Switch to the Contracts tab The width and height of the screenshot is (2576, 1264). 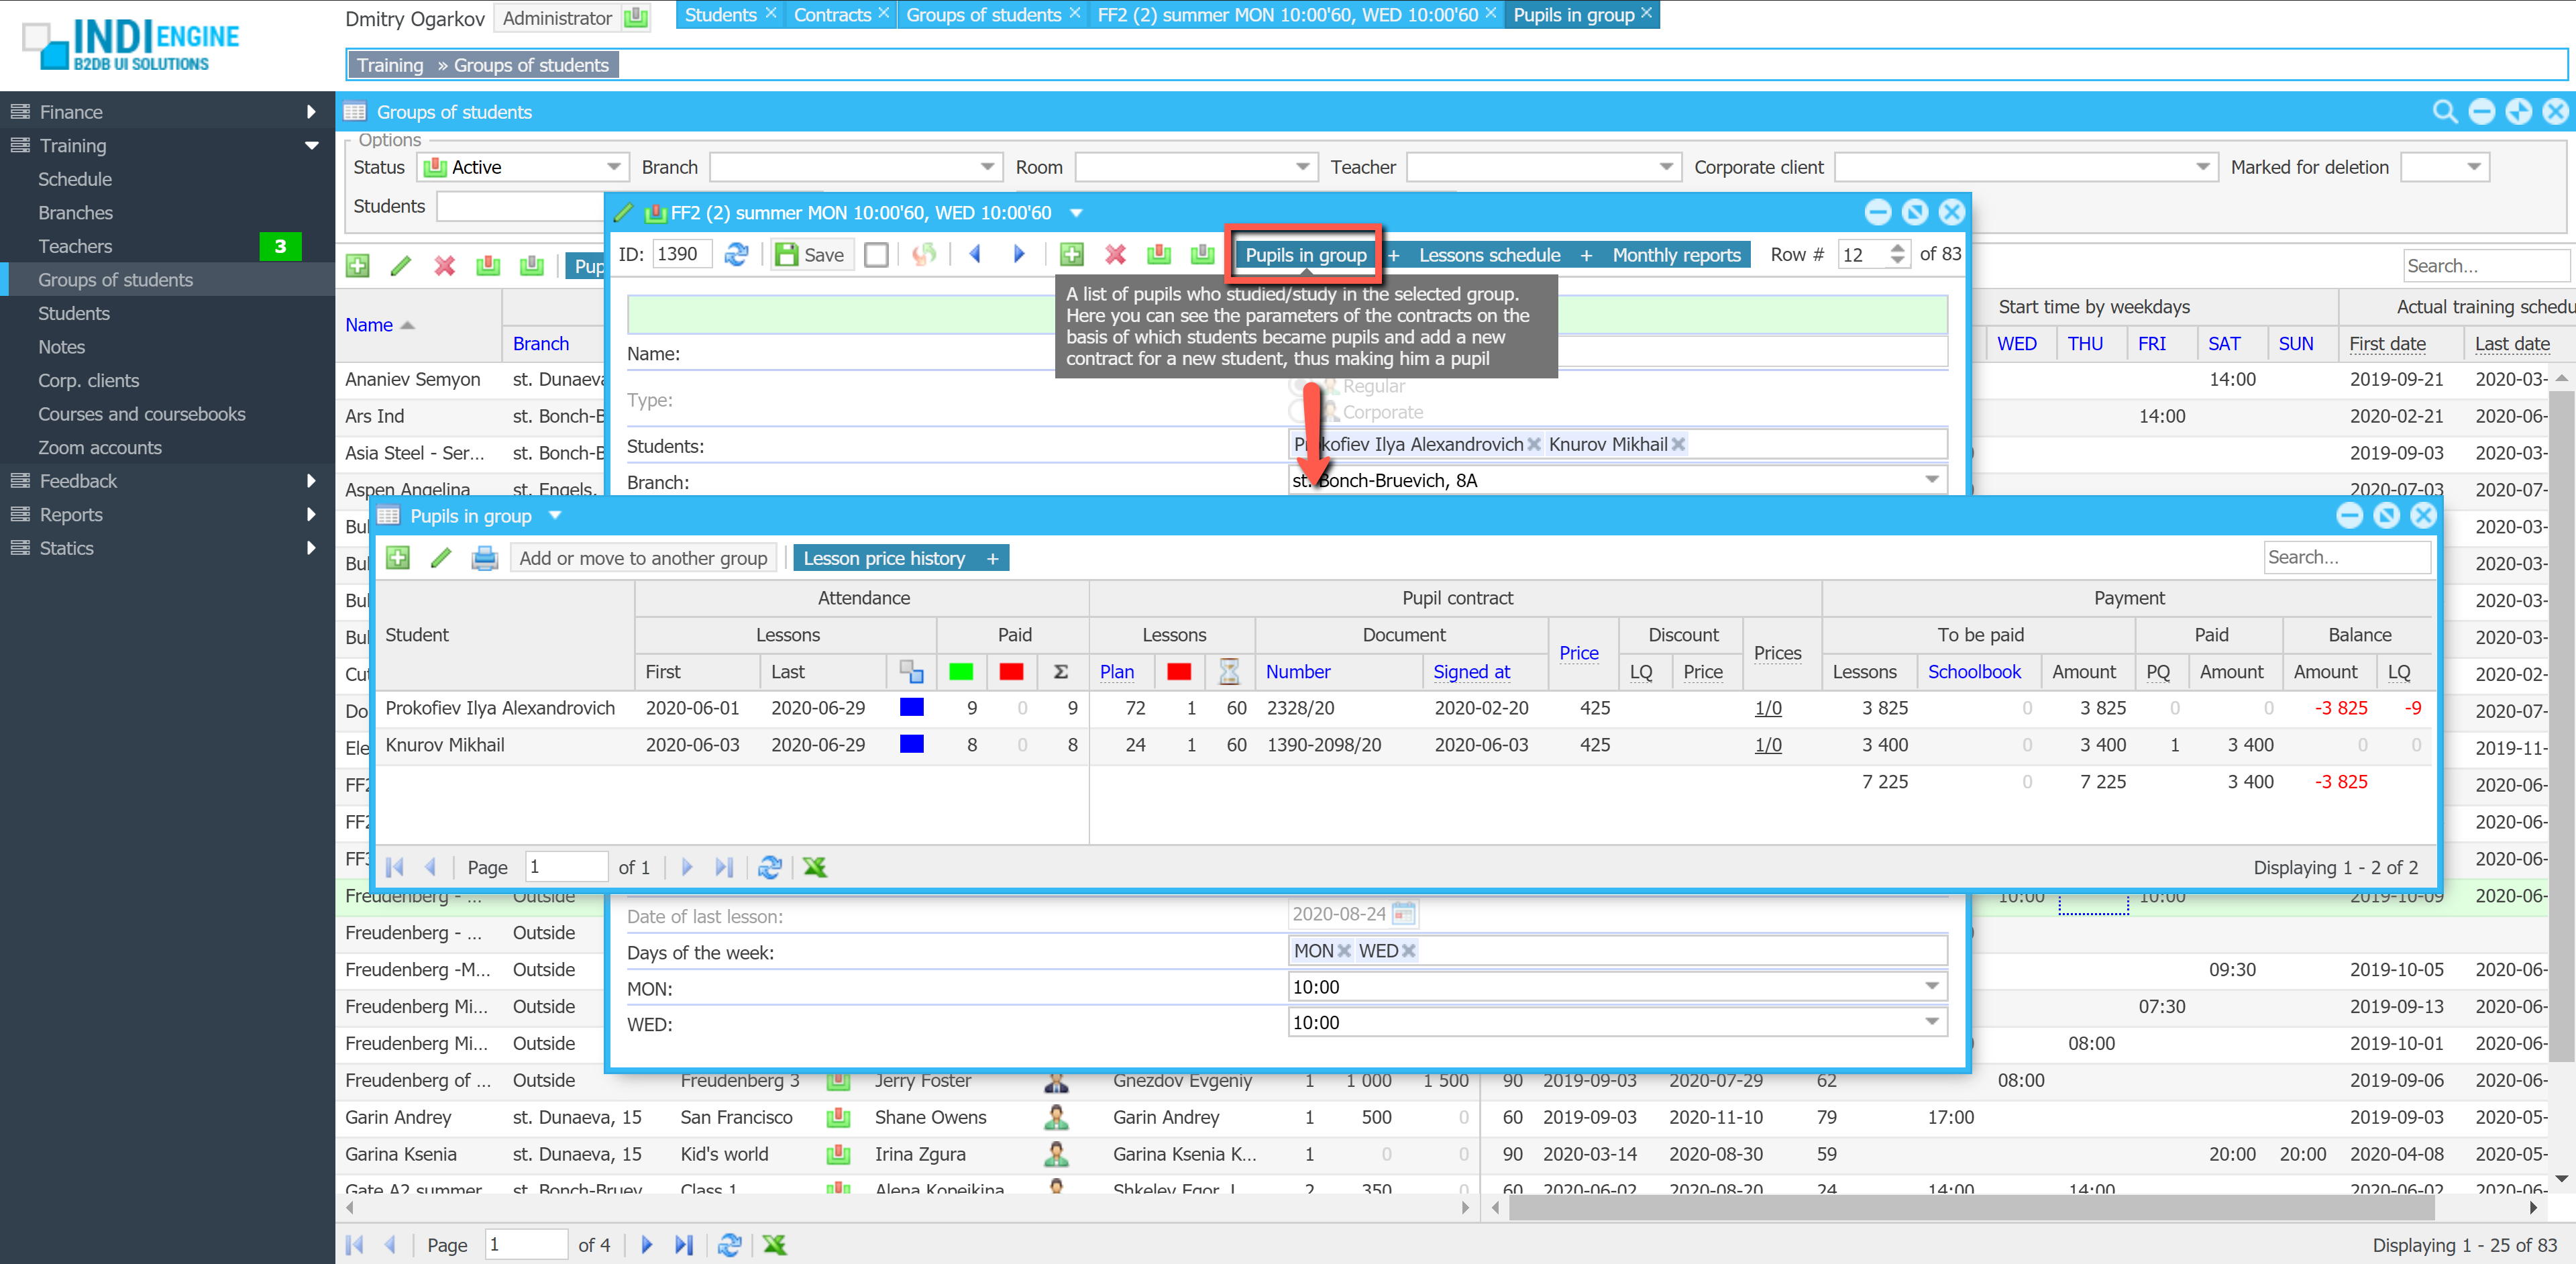832,15
